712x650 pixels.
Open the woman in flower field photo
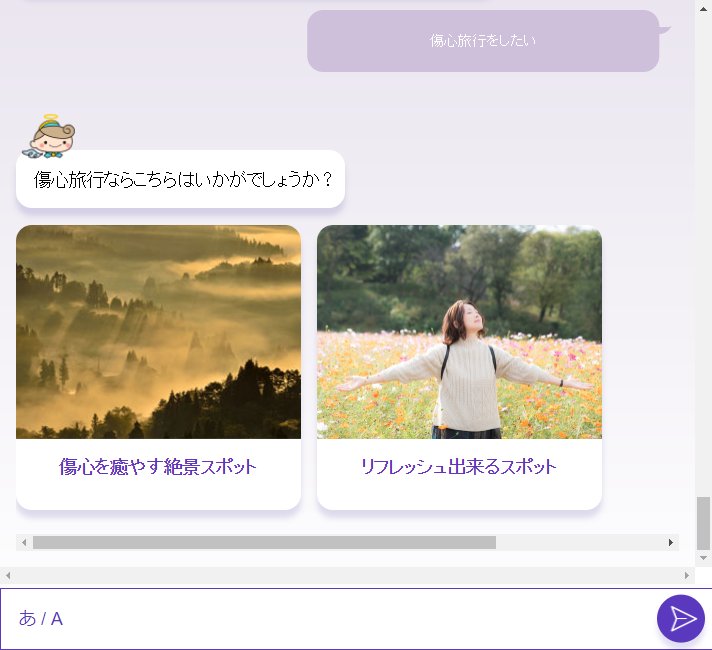point(459,332)
